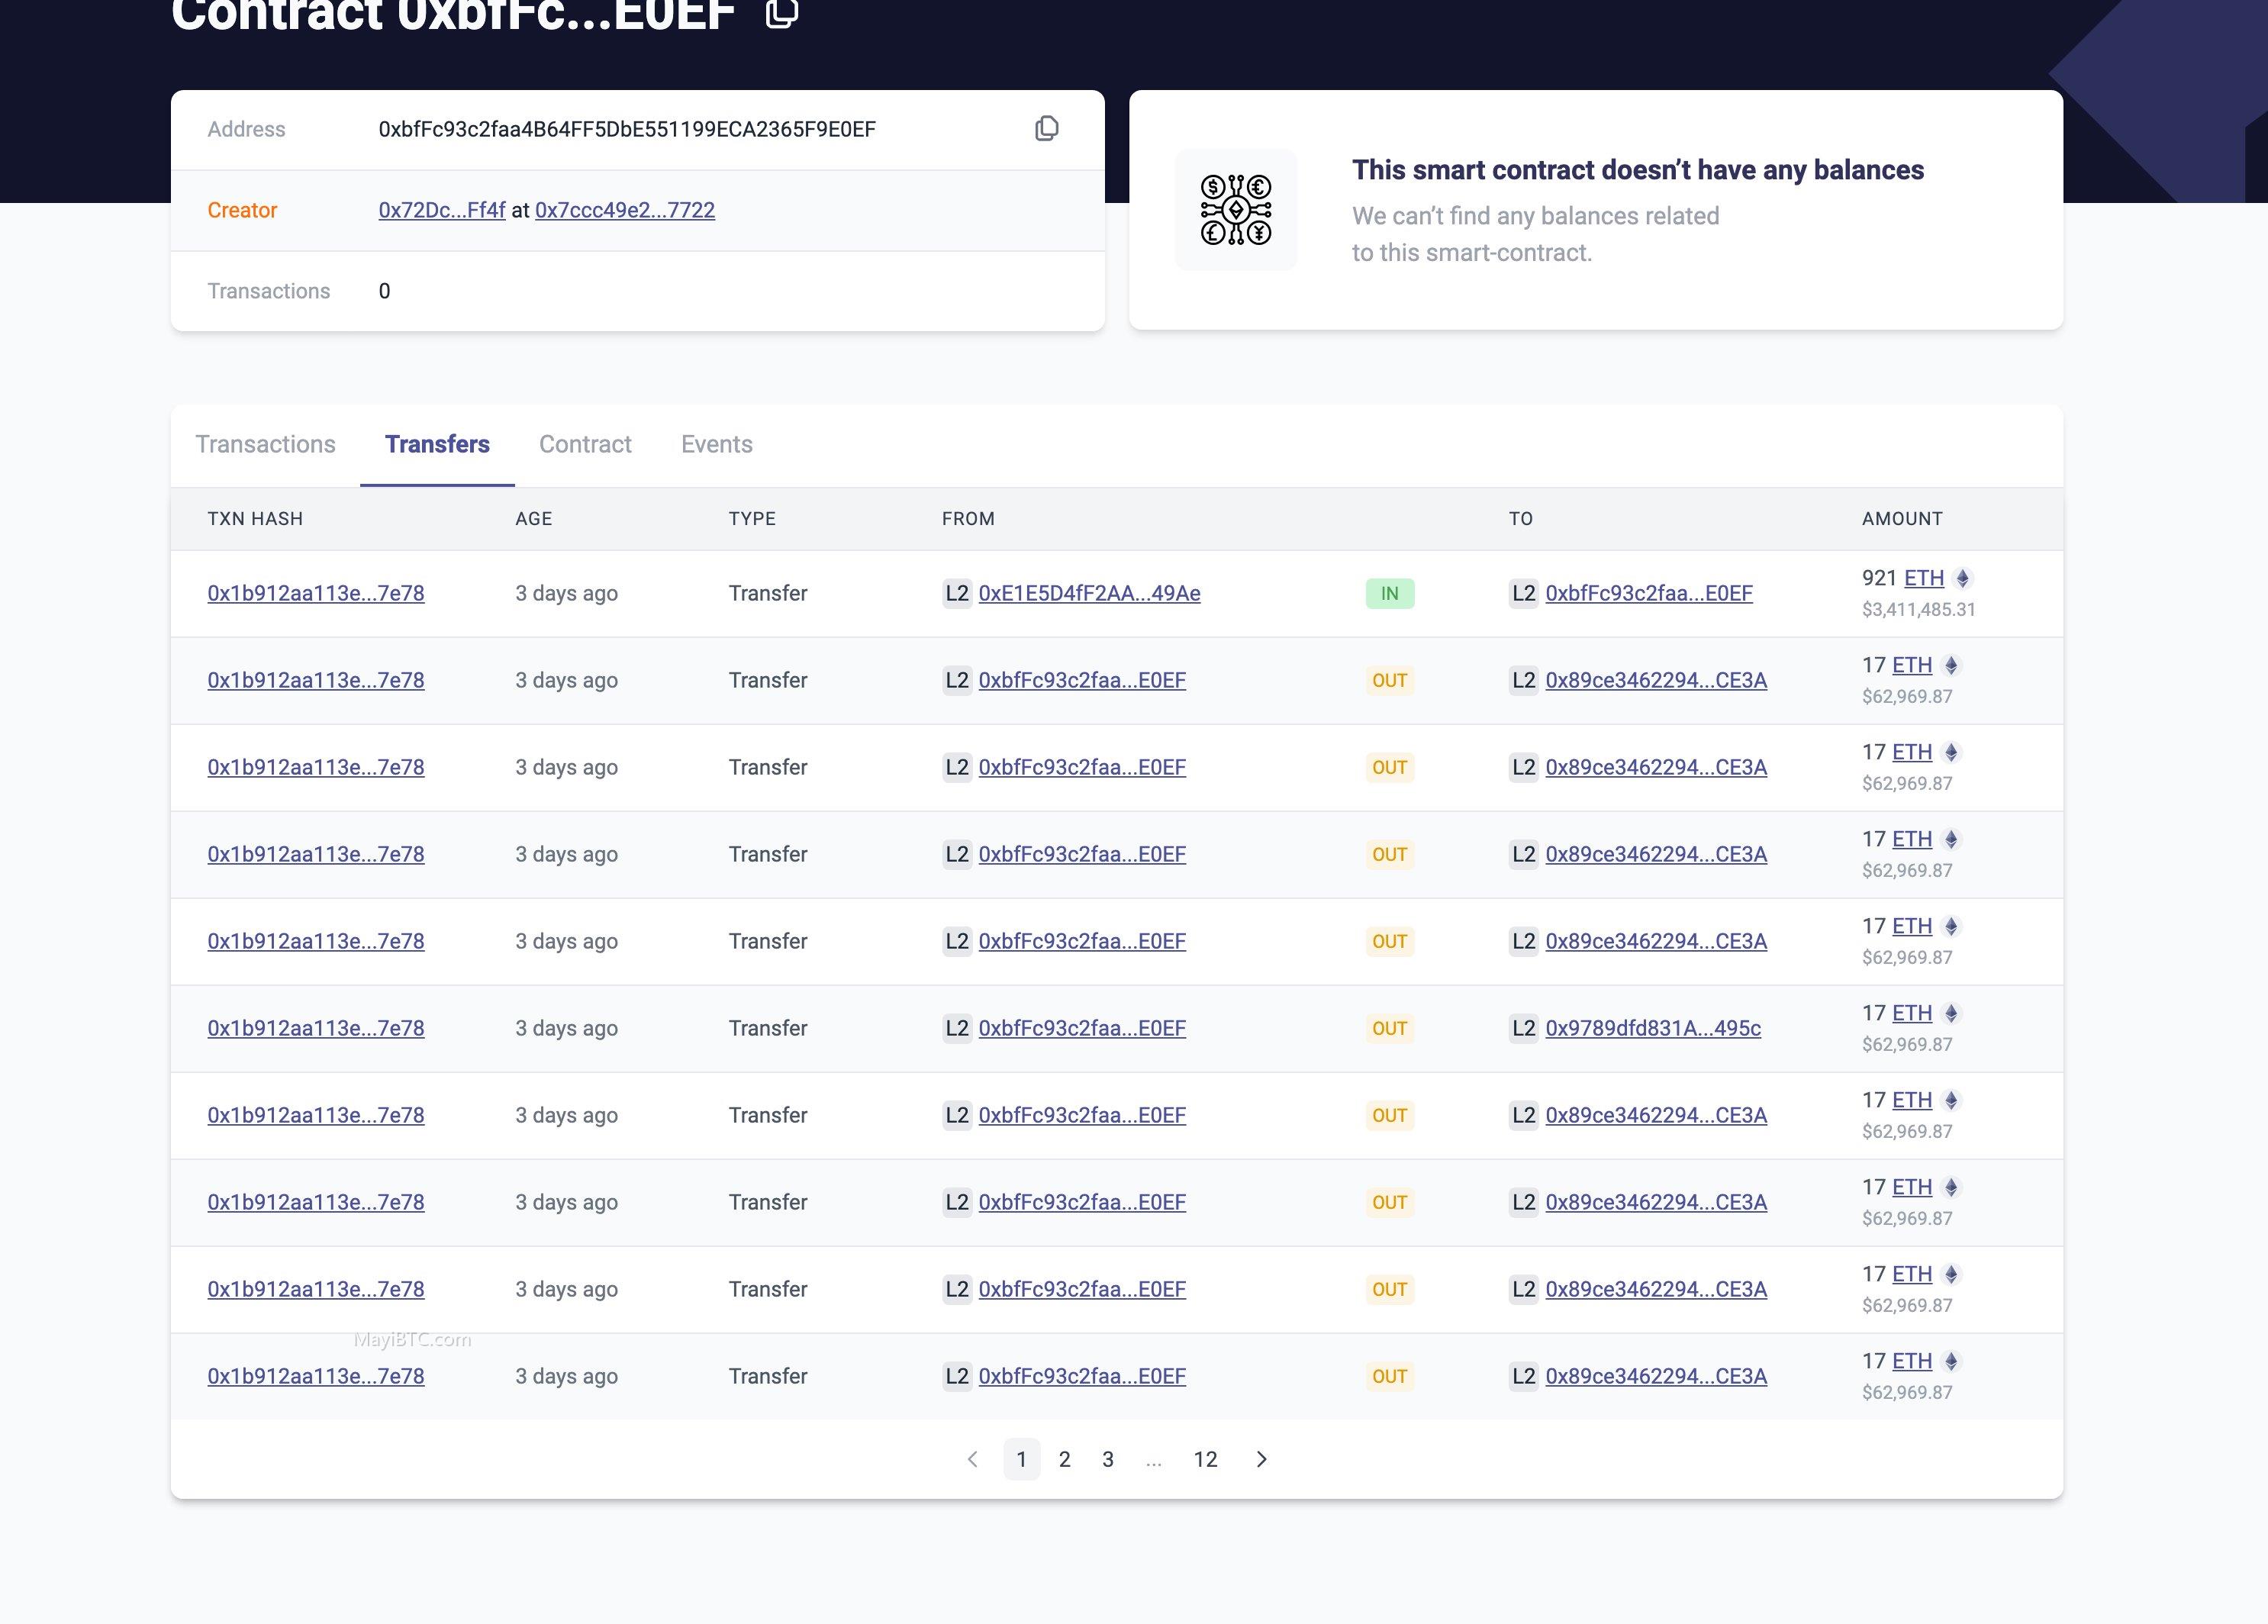Open the Events tab
2268x1624 pixels.
[716, 444]
